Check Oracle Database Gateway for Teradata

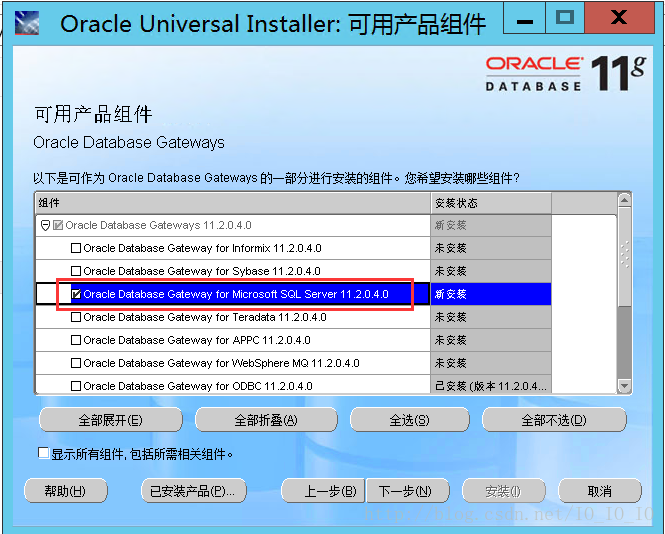(75, 317)
